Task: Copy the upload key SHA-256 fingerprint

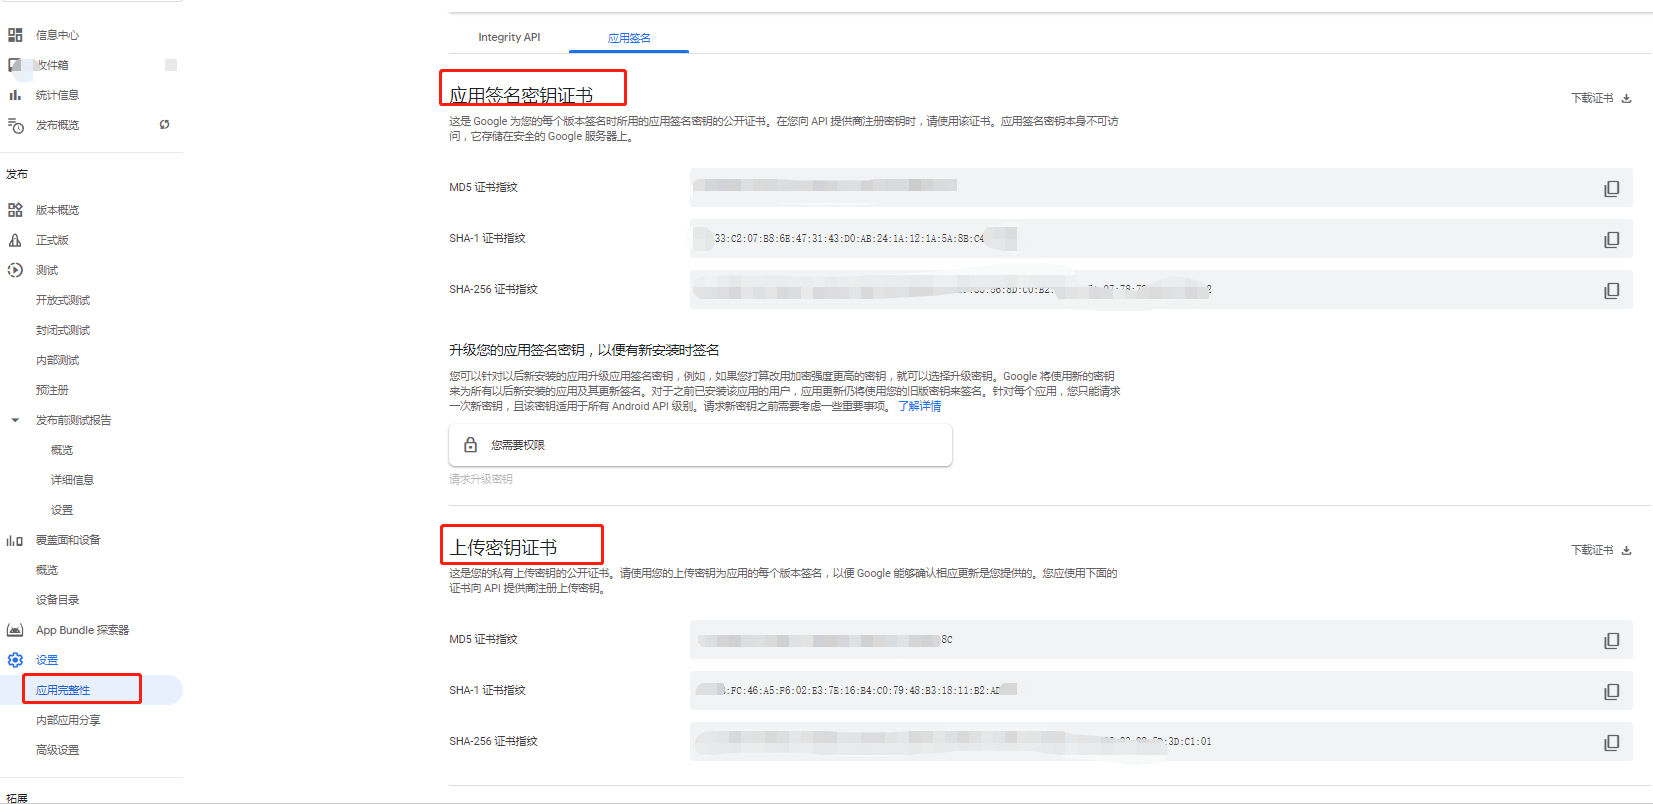Action: 1611,742
